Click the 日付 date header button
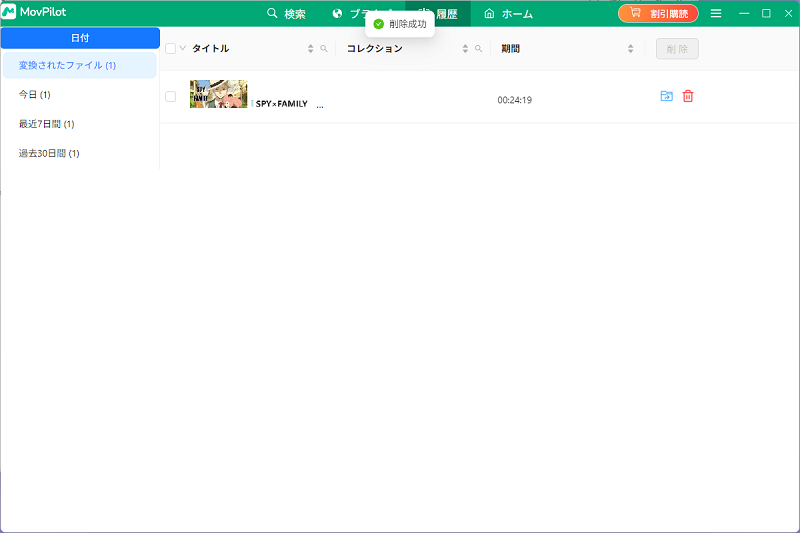800x533 pixels. 80,38
